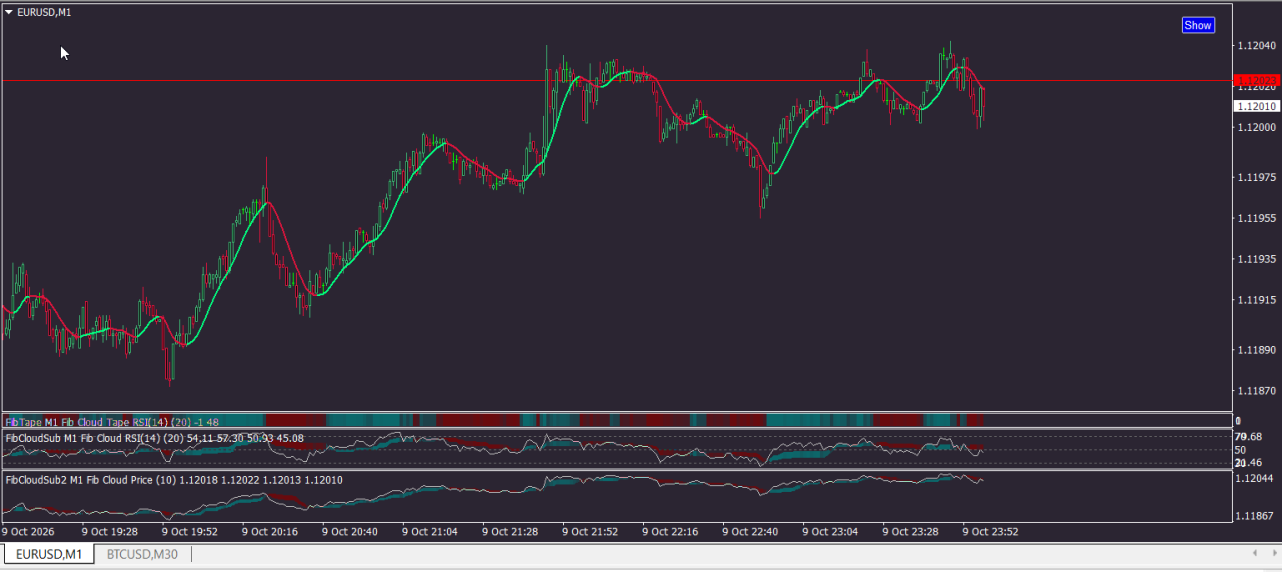The width and height of the screenshot is (1282, 572).
Task: Click the 1.11935 price scale label
Action: point(1256,259)
